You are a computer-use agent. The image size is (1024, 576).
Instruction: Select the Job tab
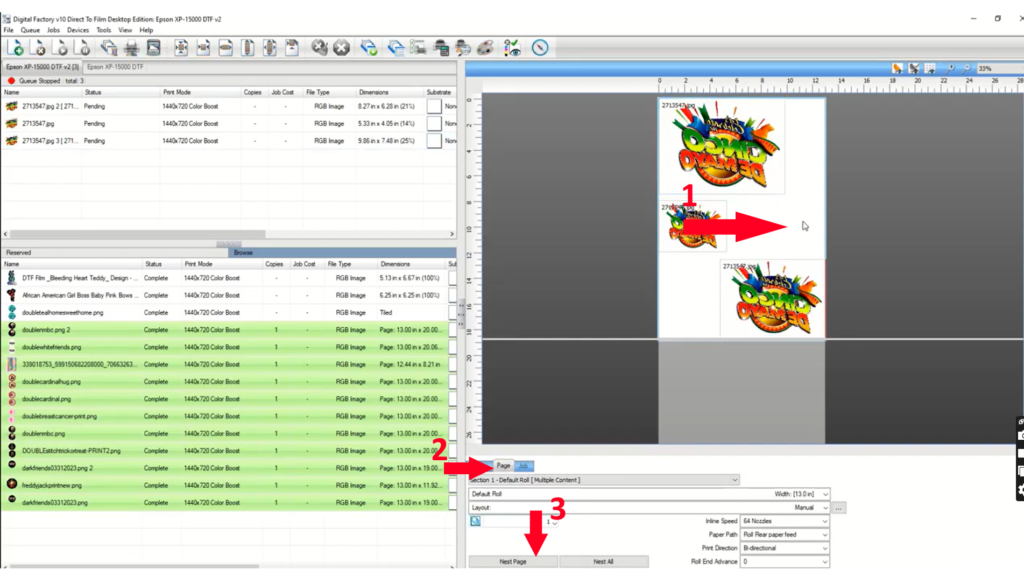click(x=523, y=466)
